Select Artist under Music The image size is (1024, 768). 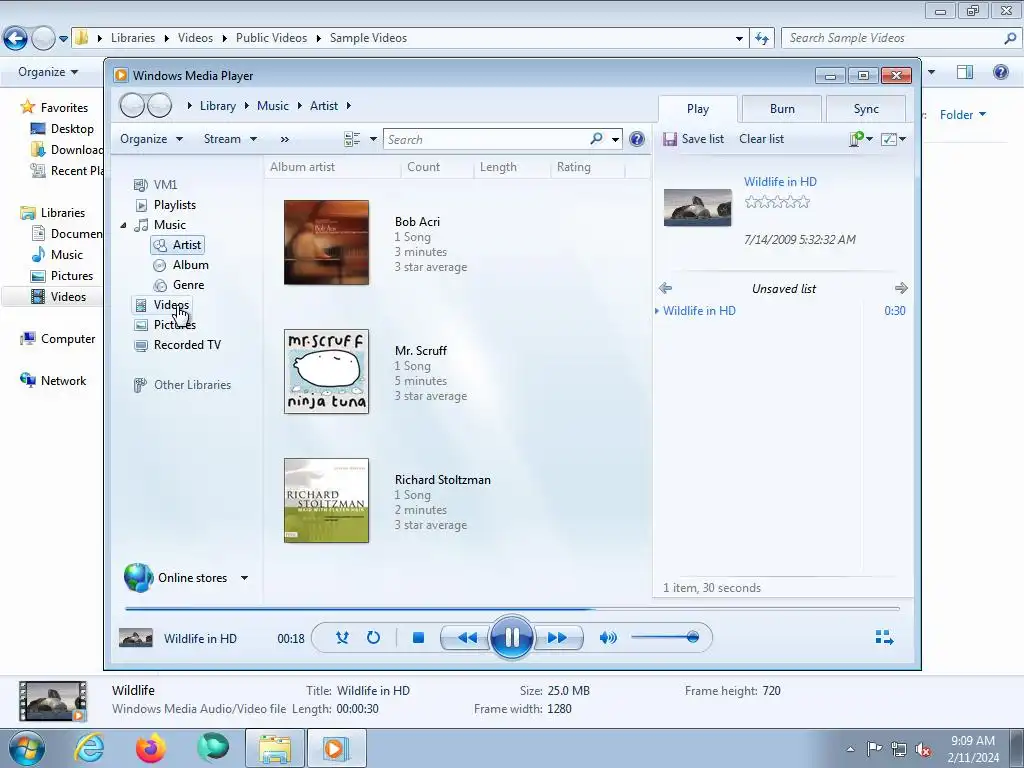click(x=178, y=245)
